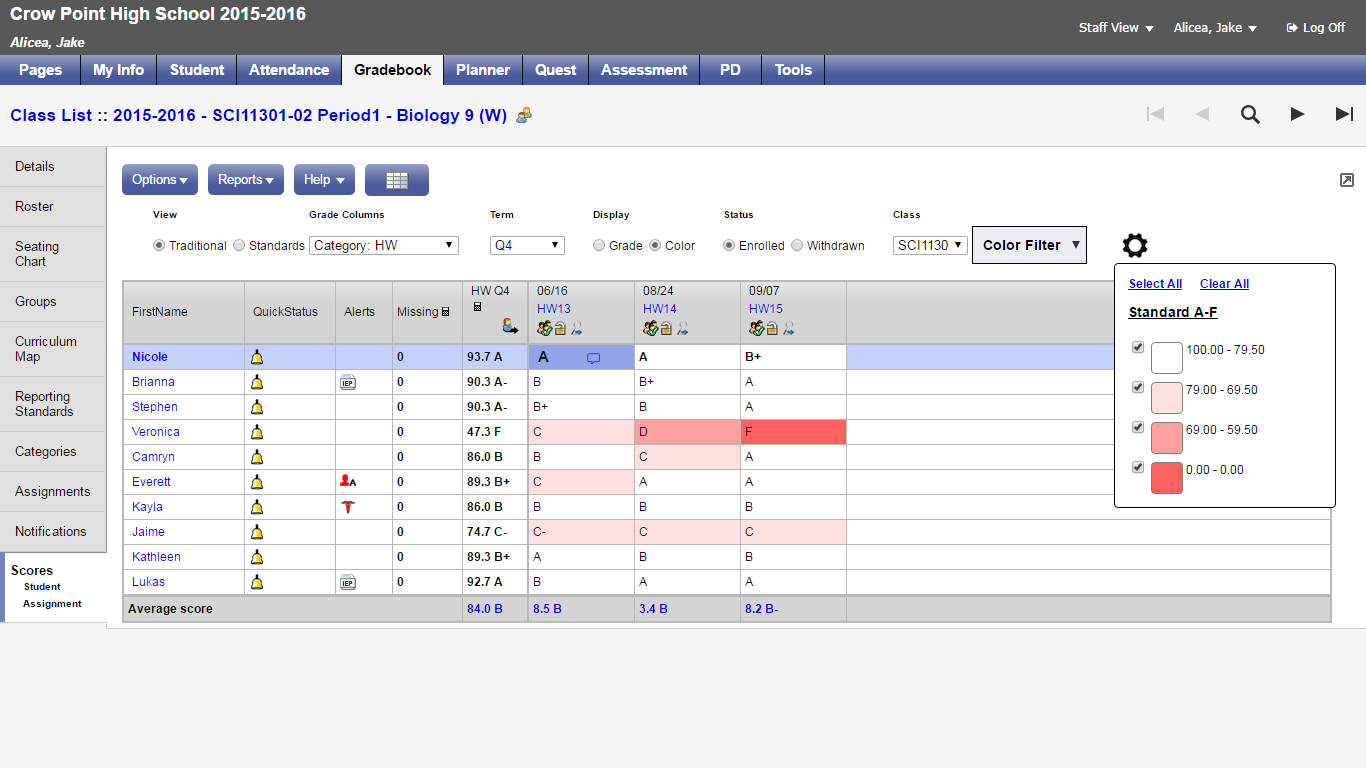
Task: Select the Grade display radio button
Action: click(x=599, y=245)
